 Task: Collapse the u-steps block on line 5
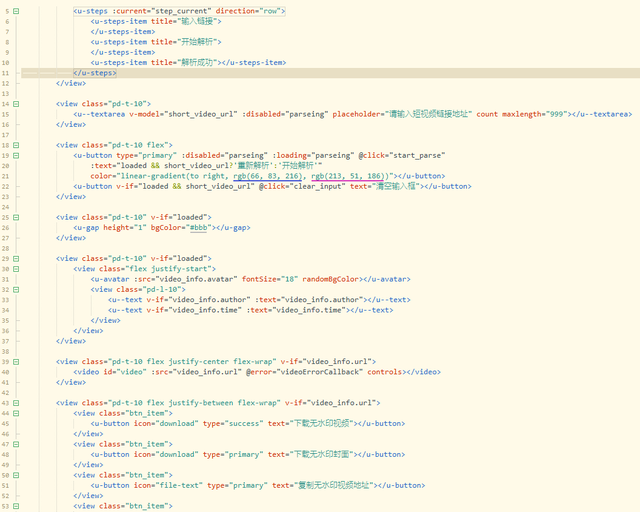point(16,10)
